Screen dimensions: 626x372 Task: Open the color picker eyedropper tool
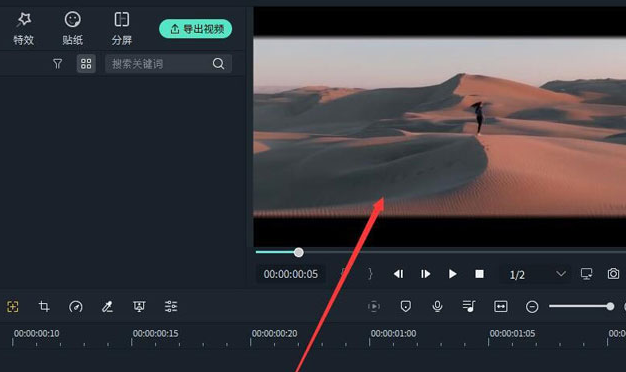[x=107, y=307]
